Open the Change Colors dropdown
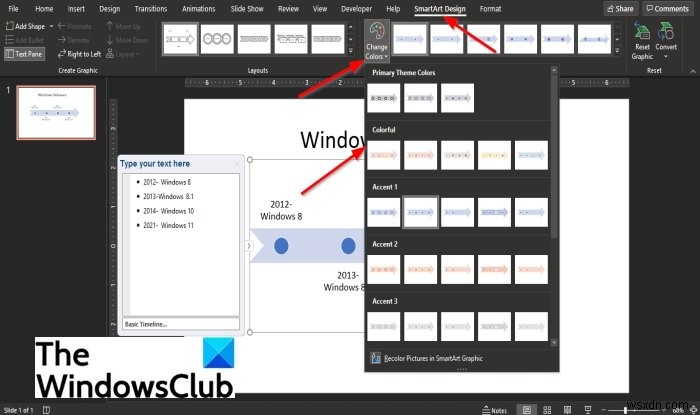The image size is (700, 415). click(x=376, y=41)
